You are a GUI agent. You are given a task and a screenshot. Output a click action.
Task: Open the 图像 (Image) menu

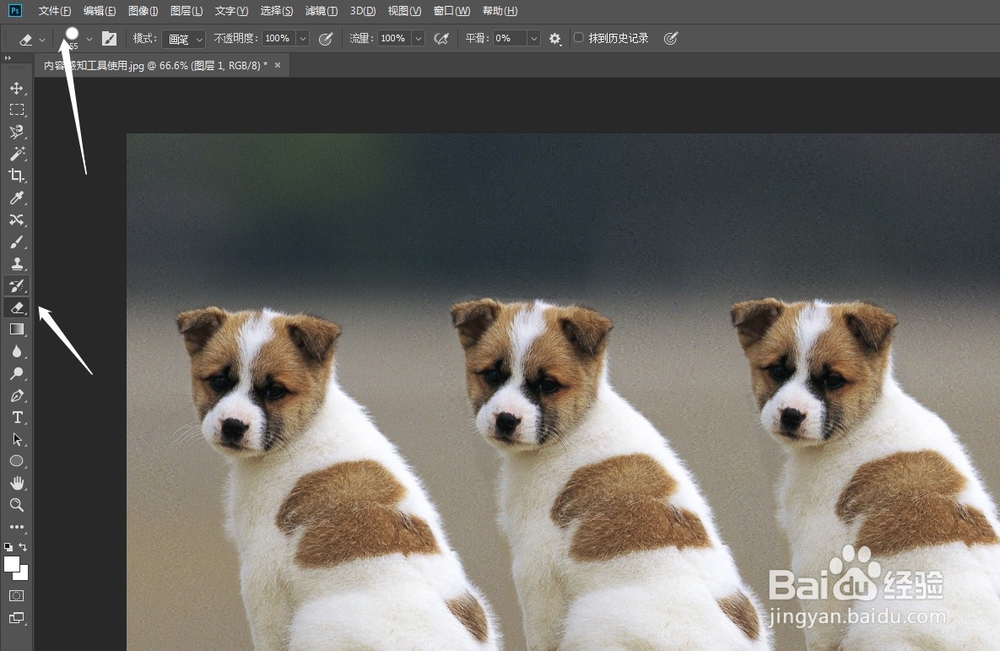pos(143,11)
